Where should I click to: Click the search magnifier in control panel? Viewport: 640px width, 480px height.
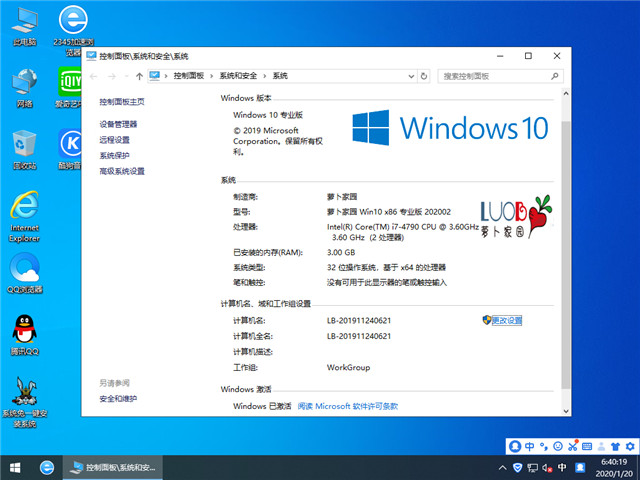[x=554, y=76]
